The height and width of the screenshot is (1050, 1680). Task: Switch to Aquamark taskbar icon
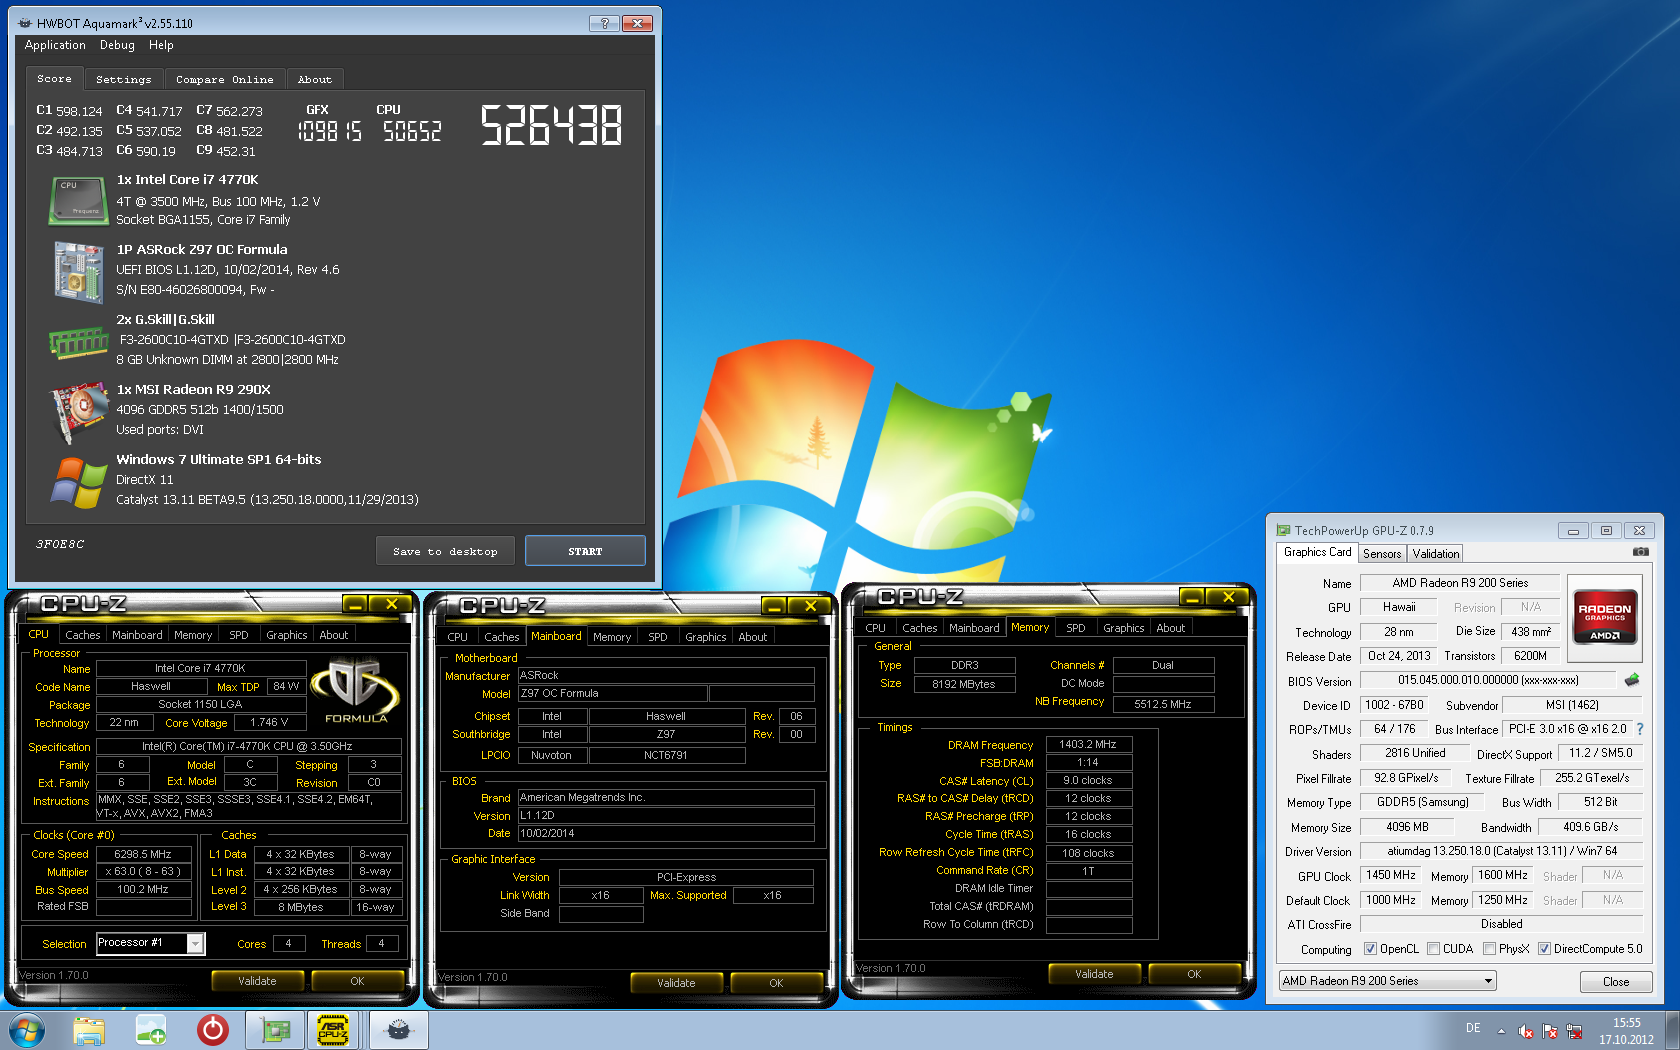tap(399, 1030)
